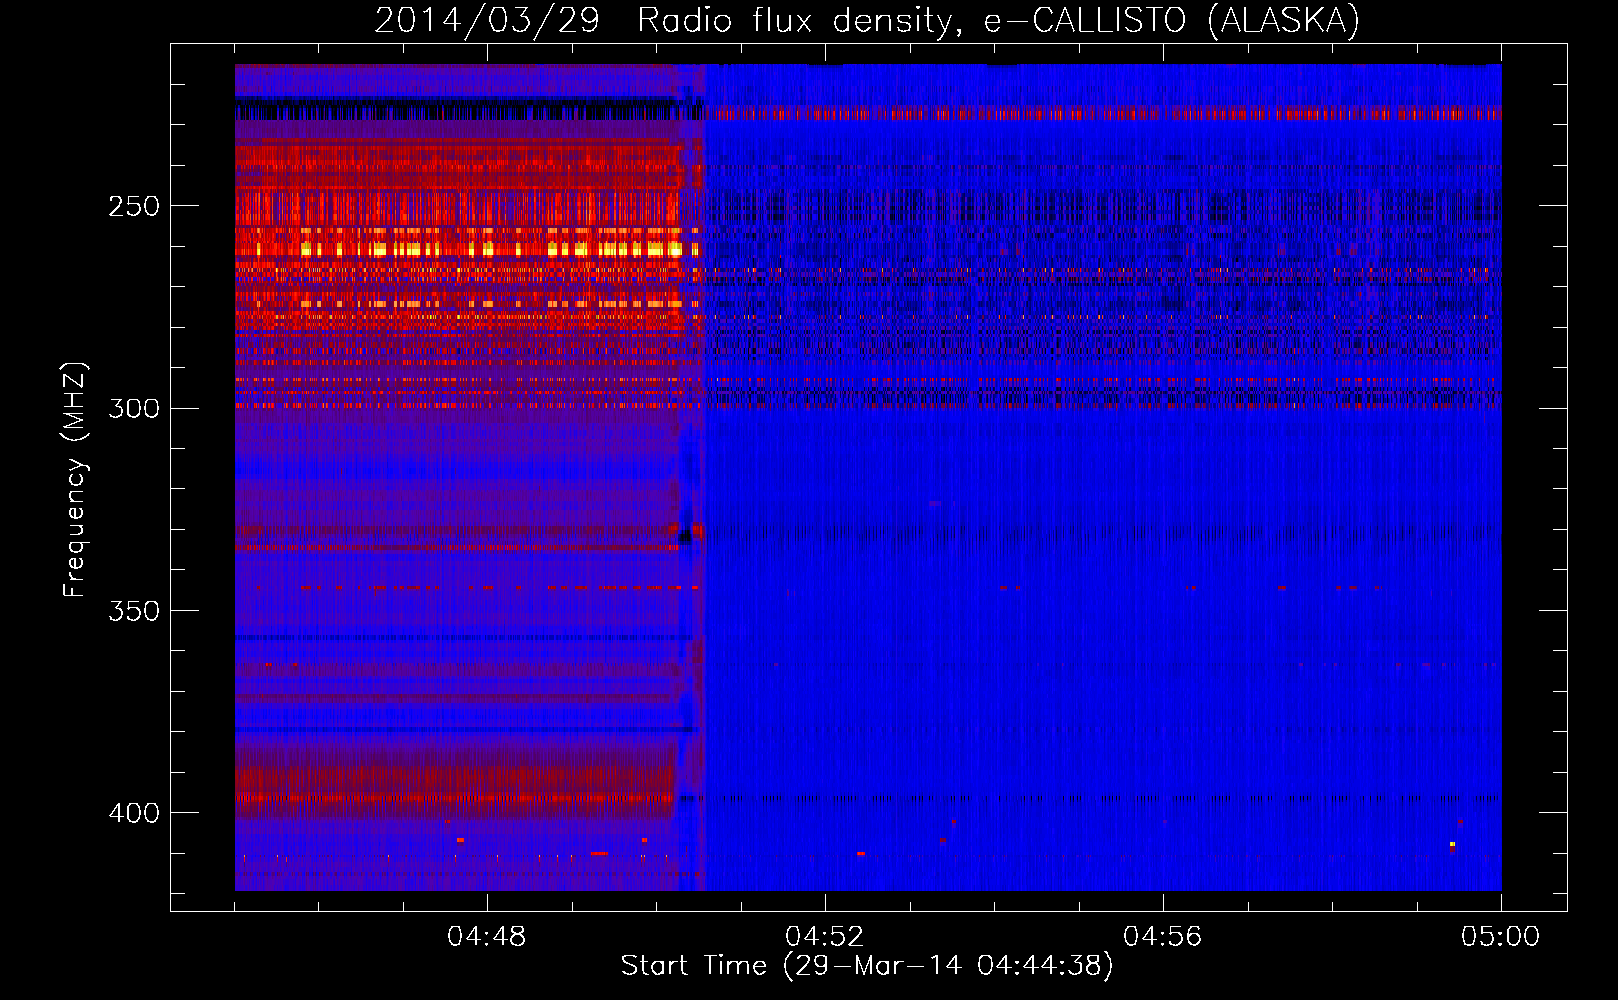Image resolution: width=1618 pixels, height=1000 pixels.
Task: Click the '04:56' time tick label
Action: (1163, 936)
